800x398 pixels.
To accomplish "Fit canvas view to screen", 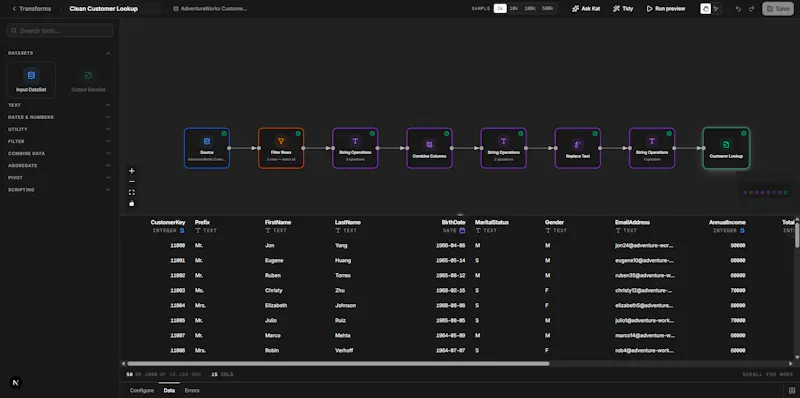I will click(132, 192).
